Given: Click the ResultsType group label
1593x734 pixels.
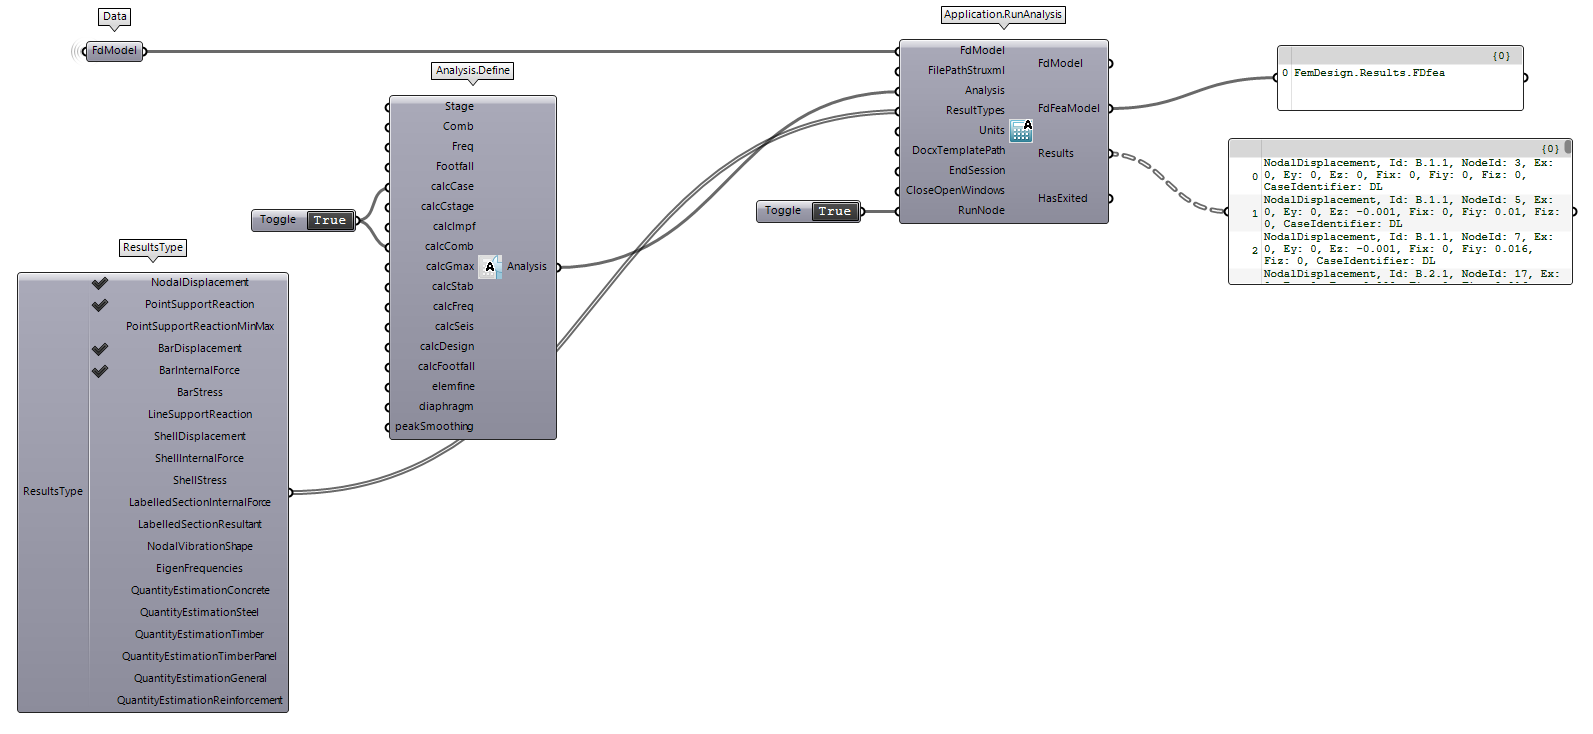Looking at the screenshot, I should [x=153, y=248].
